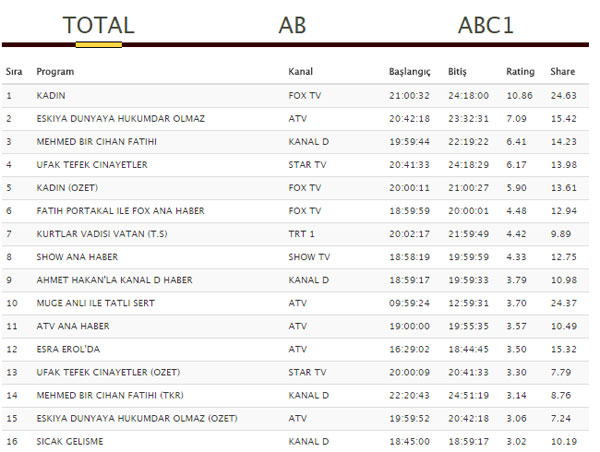Click the Sıra column header
The height and width of the screenshot is (452, 600).
click(14, 72)
